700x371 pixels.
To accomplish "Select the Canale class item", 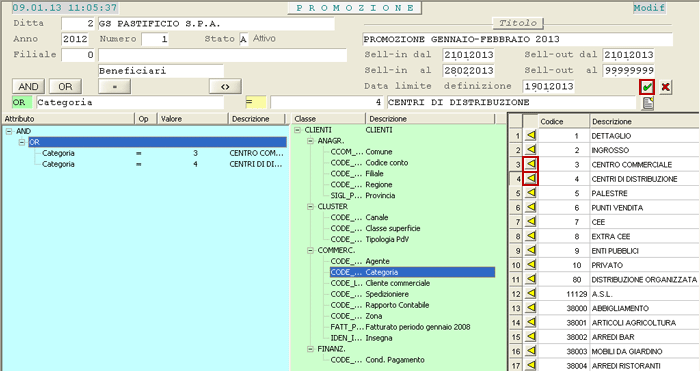I will point(359,217).
